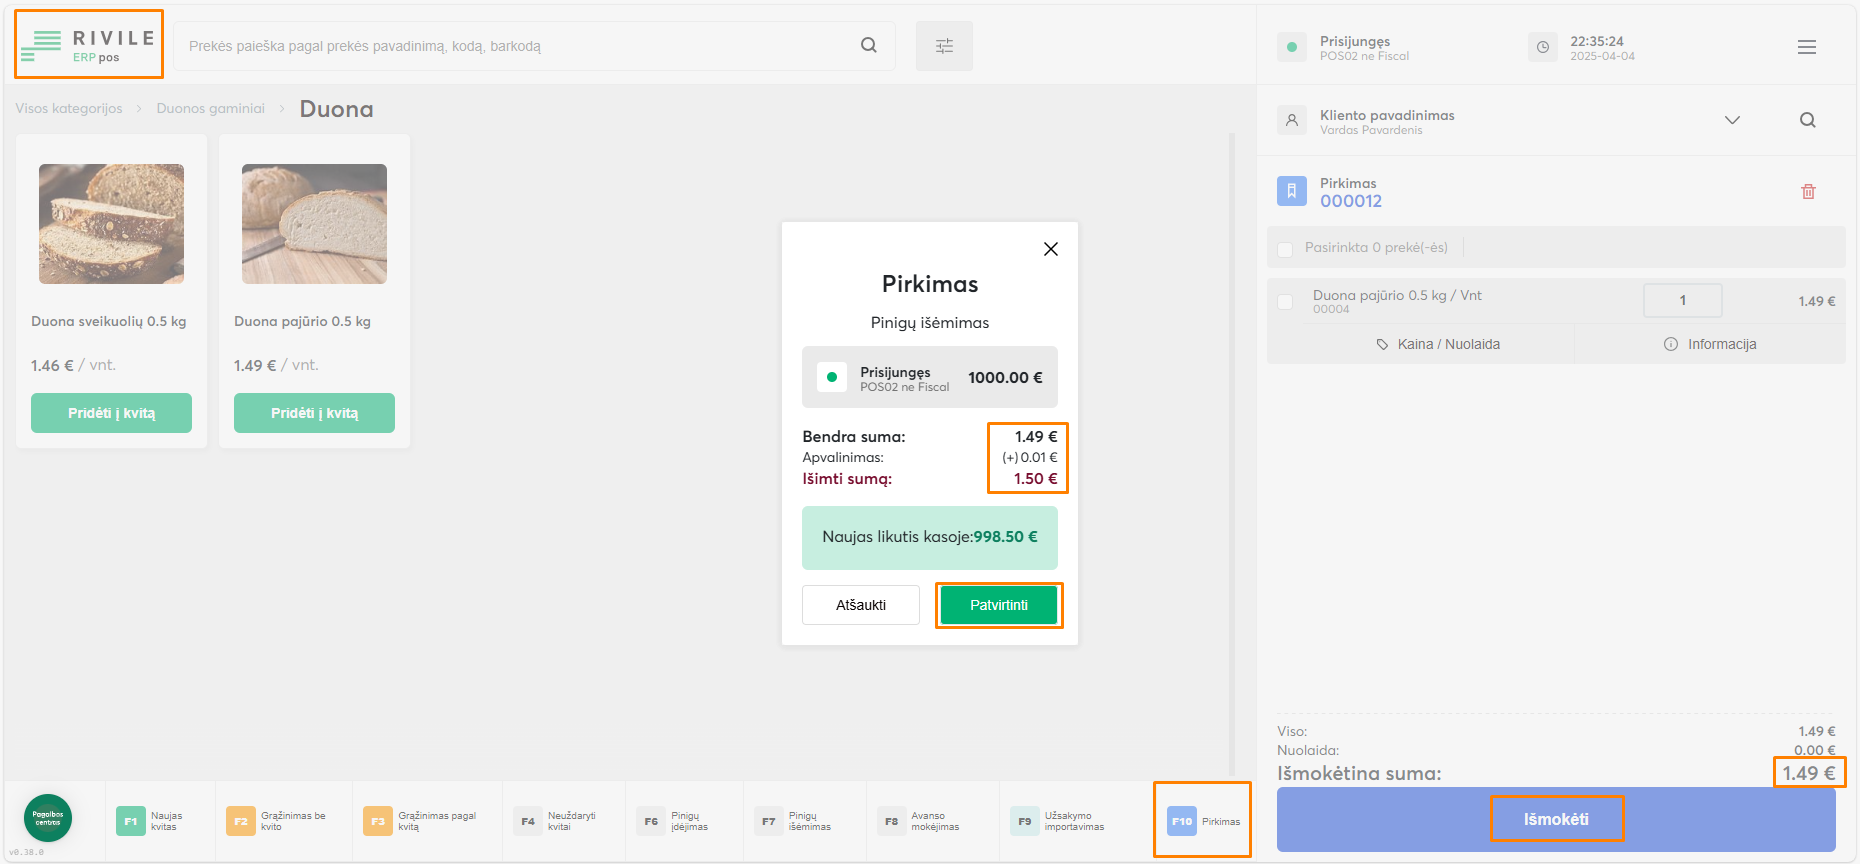
Task: Close the Pirkimas dialog with X
Action: [x=1050, y=249]
